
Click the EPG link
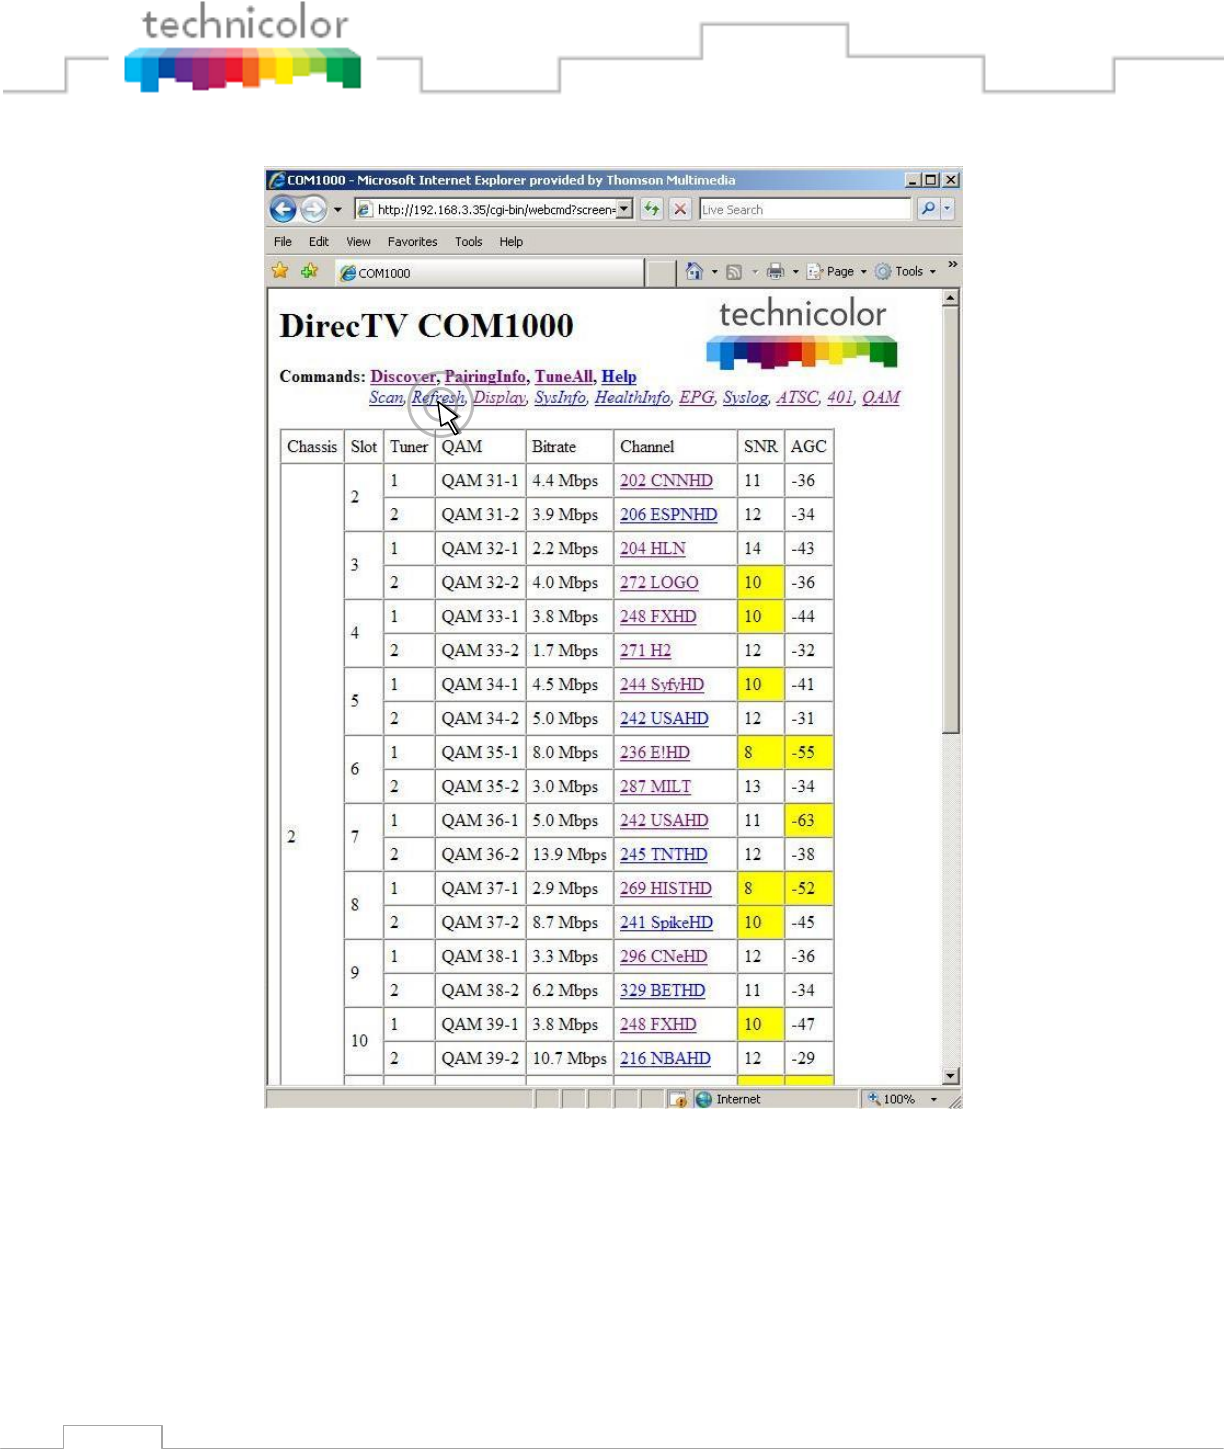click(x=696, y=398)
